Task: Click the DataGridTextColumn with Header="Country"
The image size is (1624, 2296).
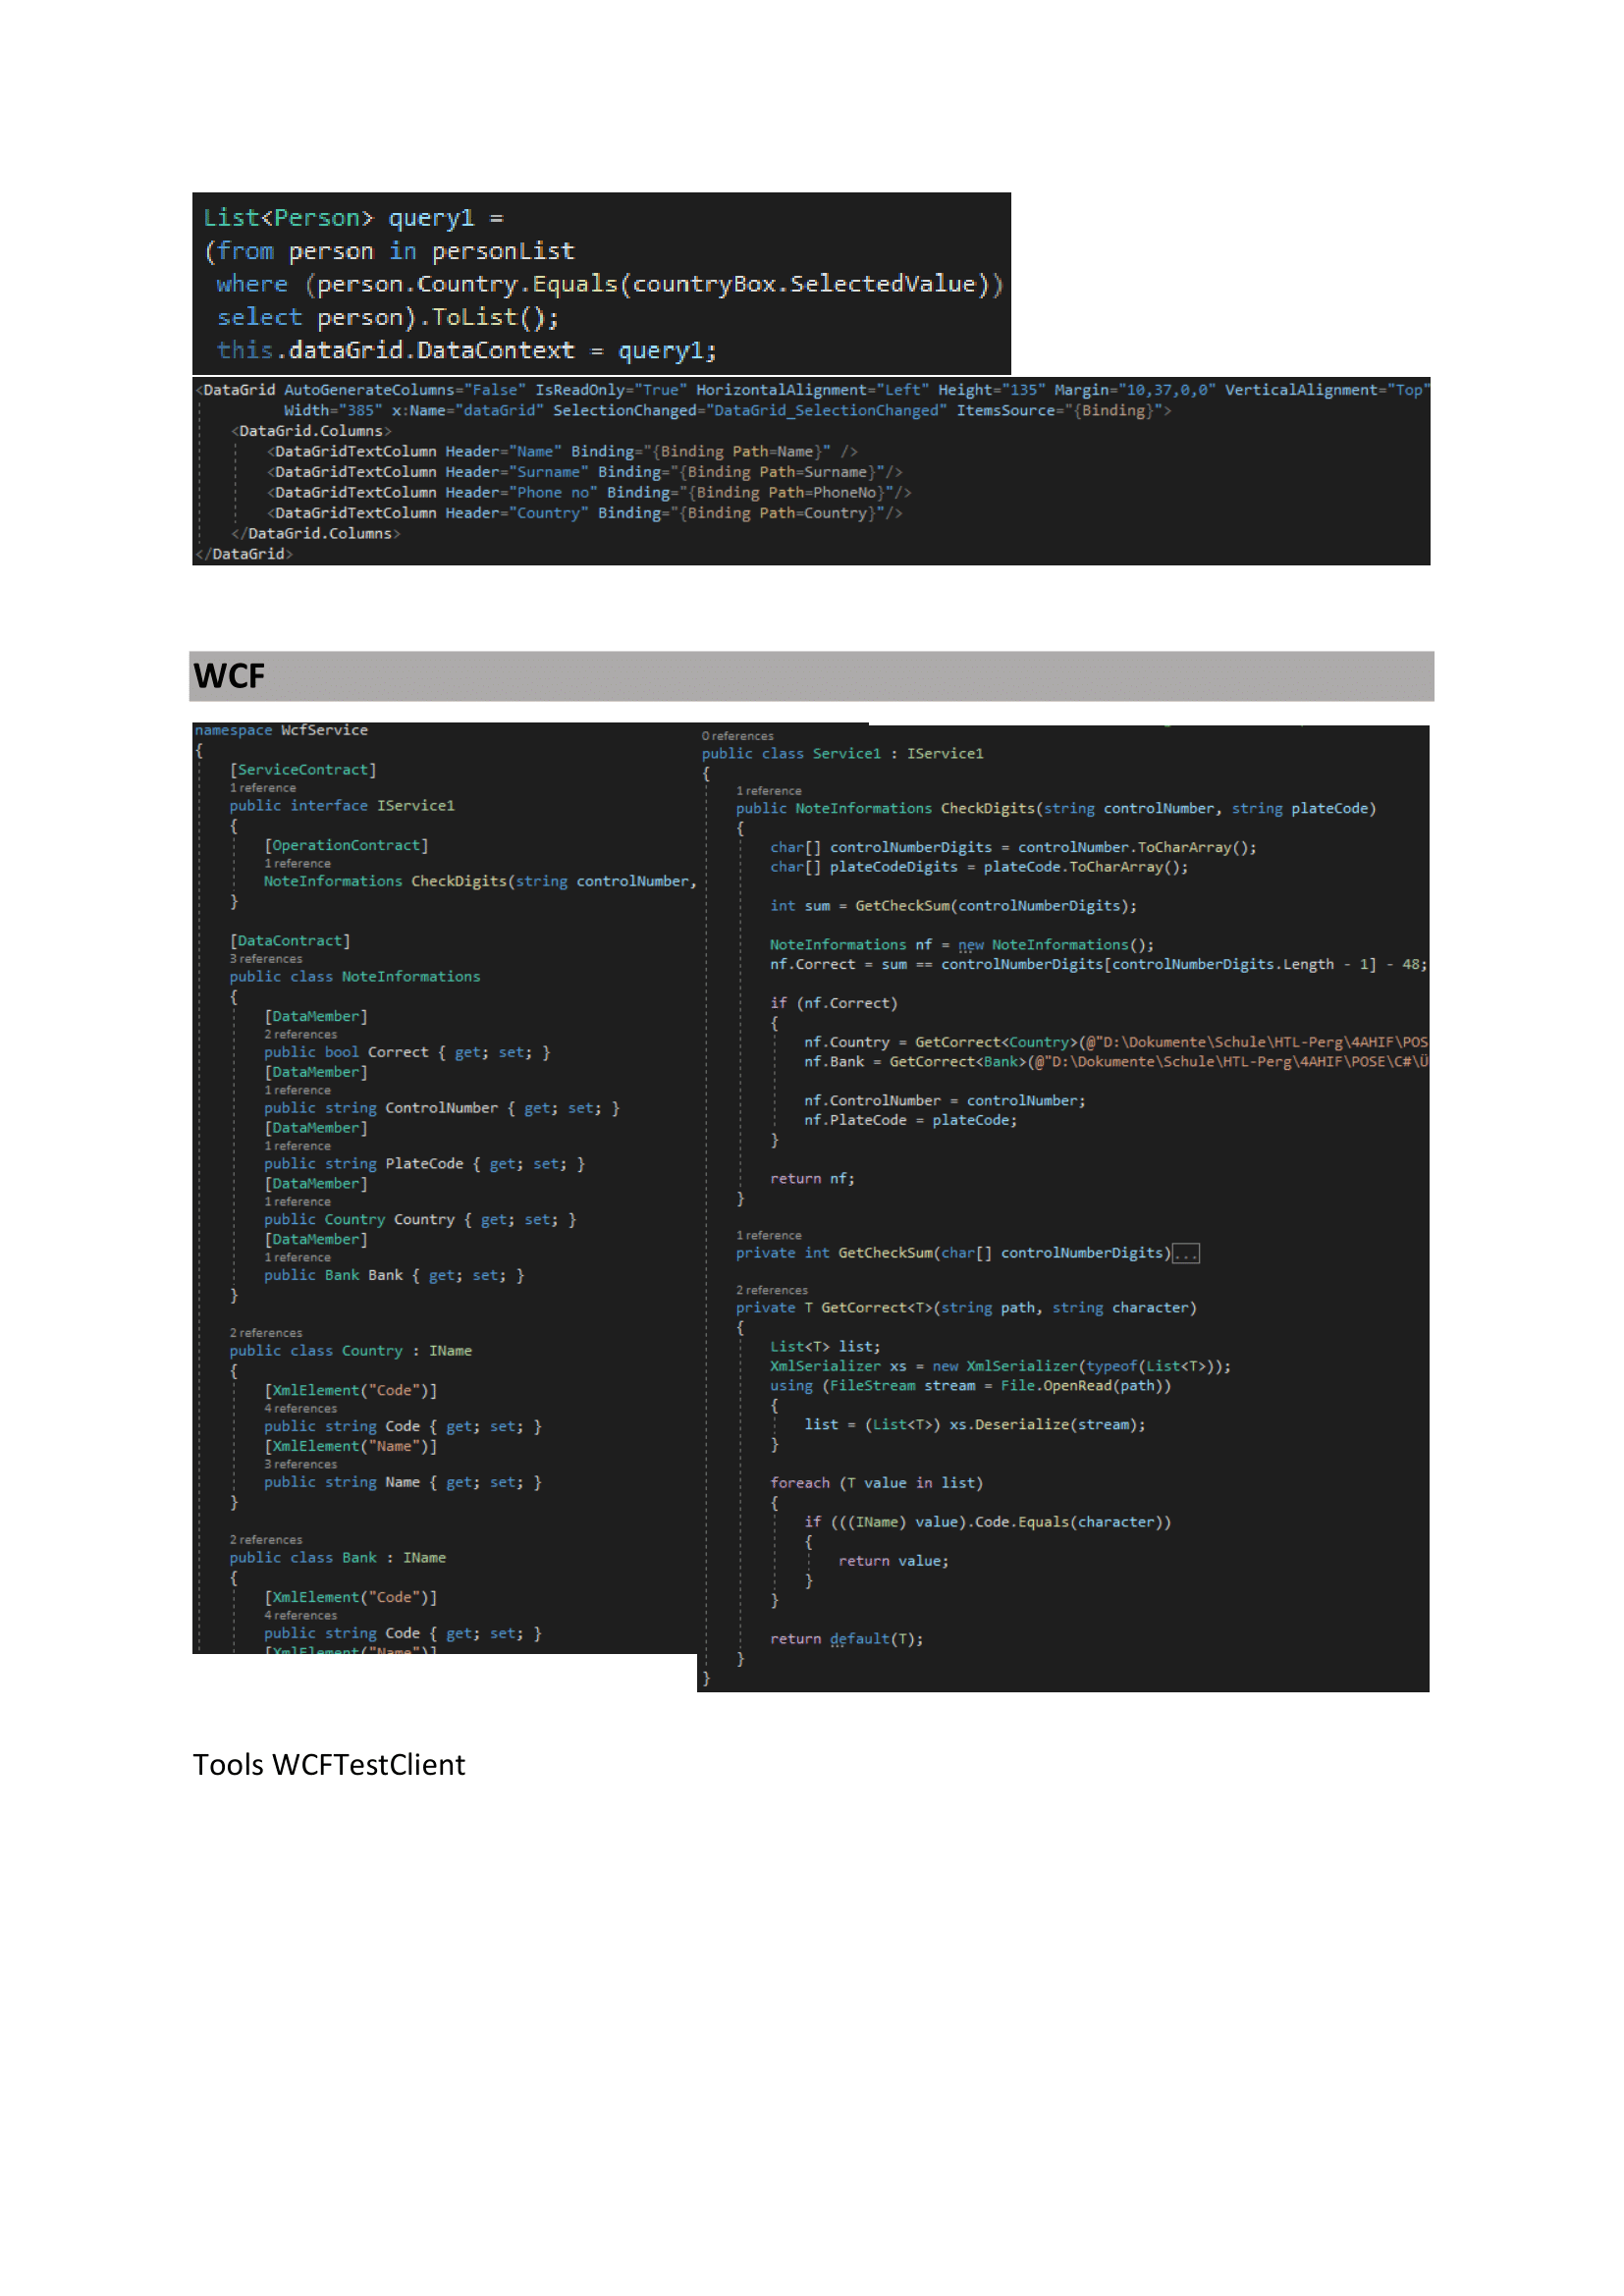Action: [x=585, y=513]
